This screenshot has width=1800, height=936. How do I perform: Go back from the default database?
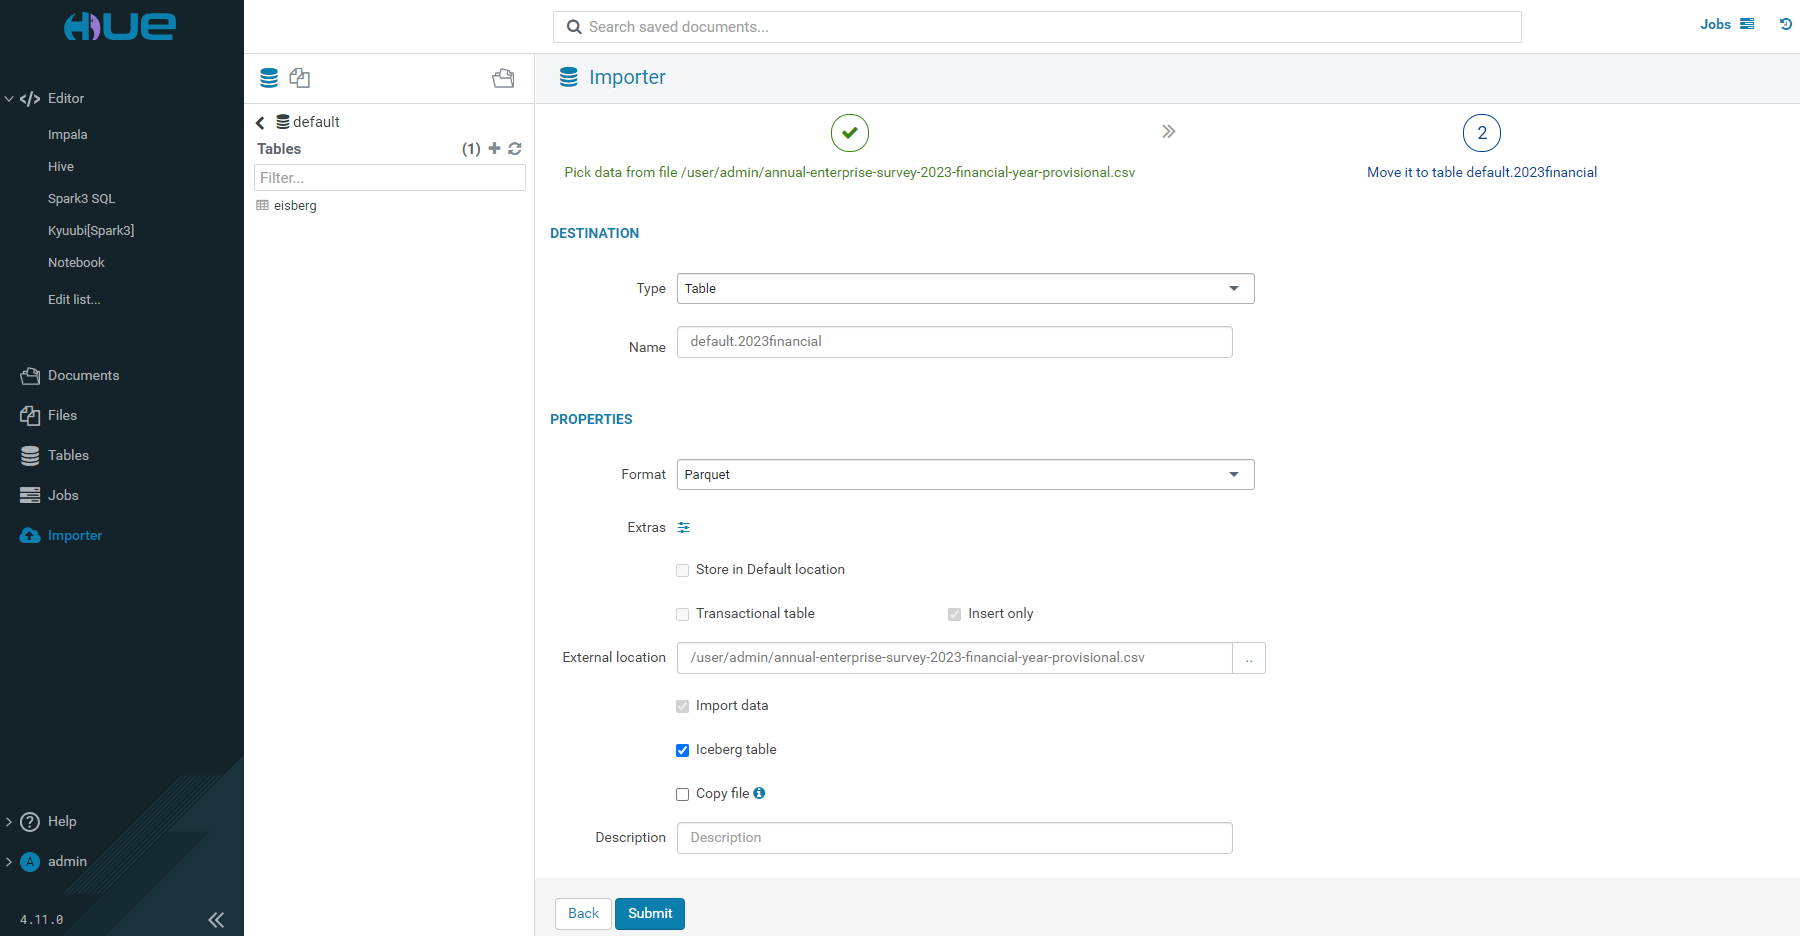(260, 122)
